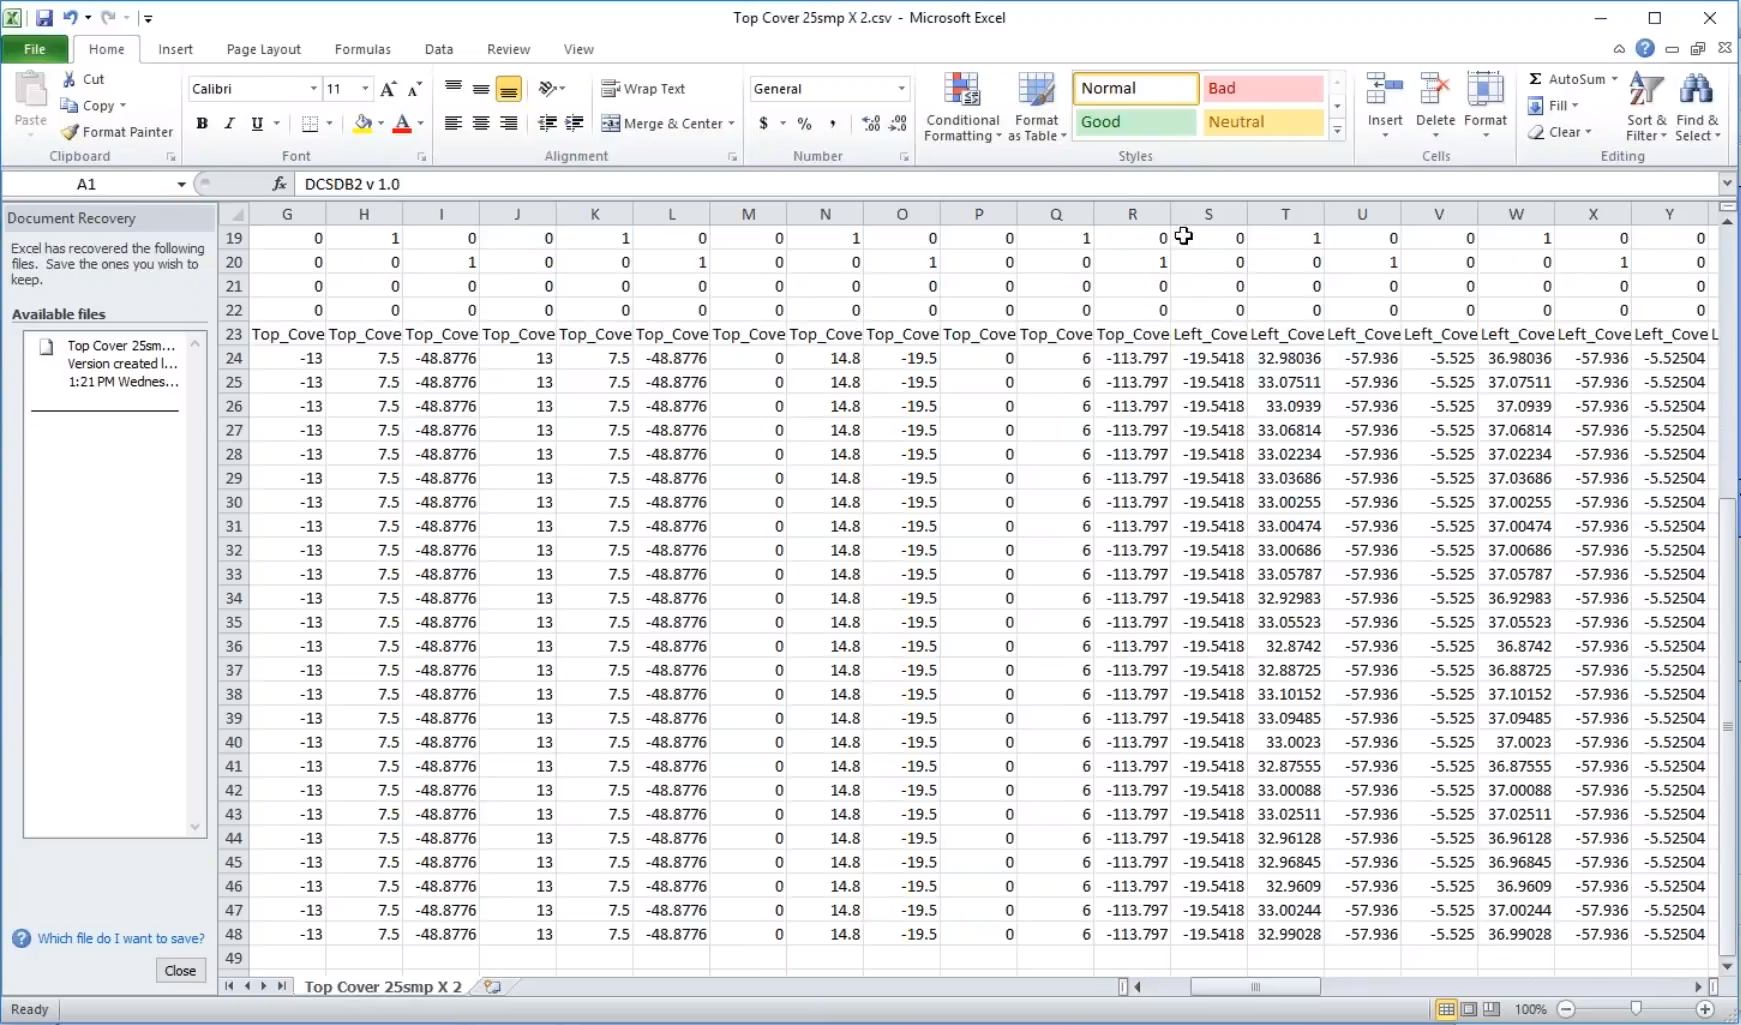Switch to the Formulas ribbon tab
1741x1025 pixels.
[362, 49]
